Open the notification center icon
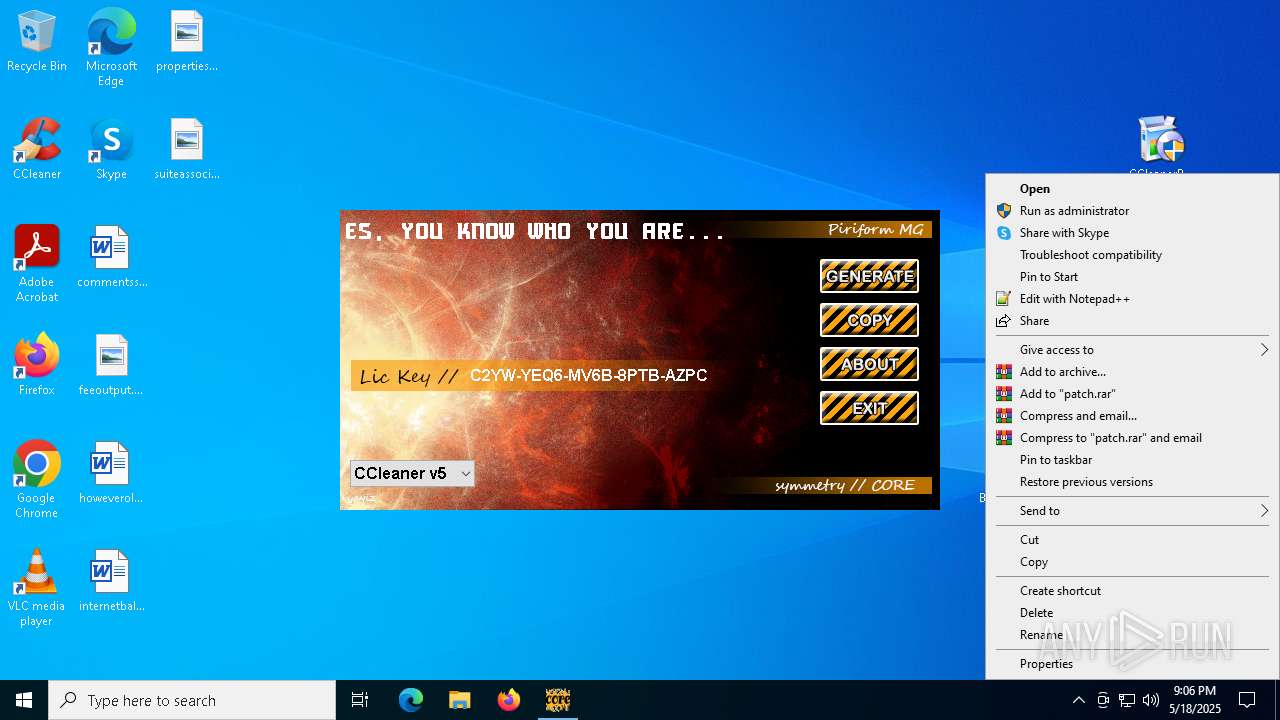Screen dimensions: 1280x720 click(1247, 700)
